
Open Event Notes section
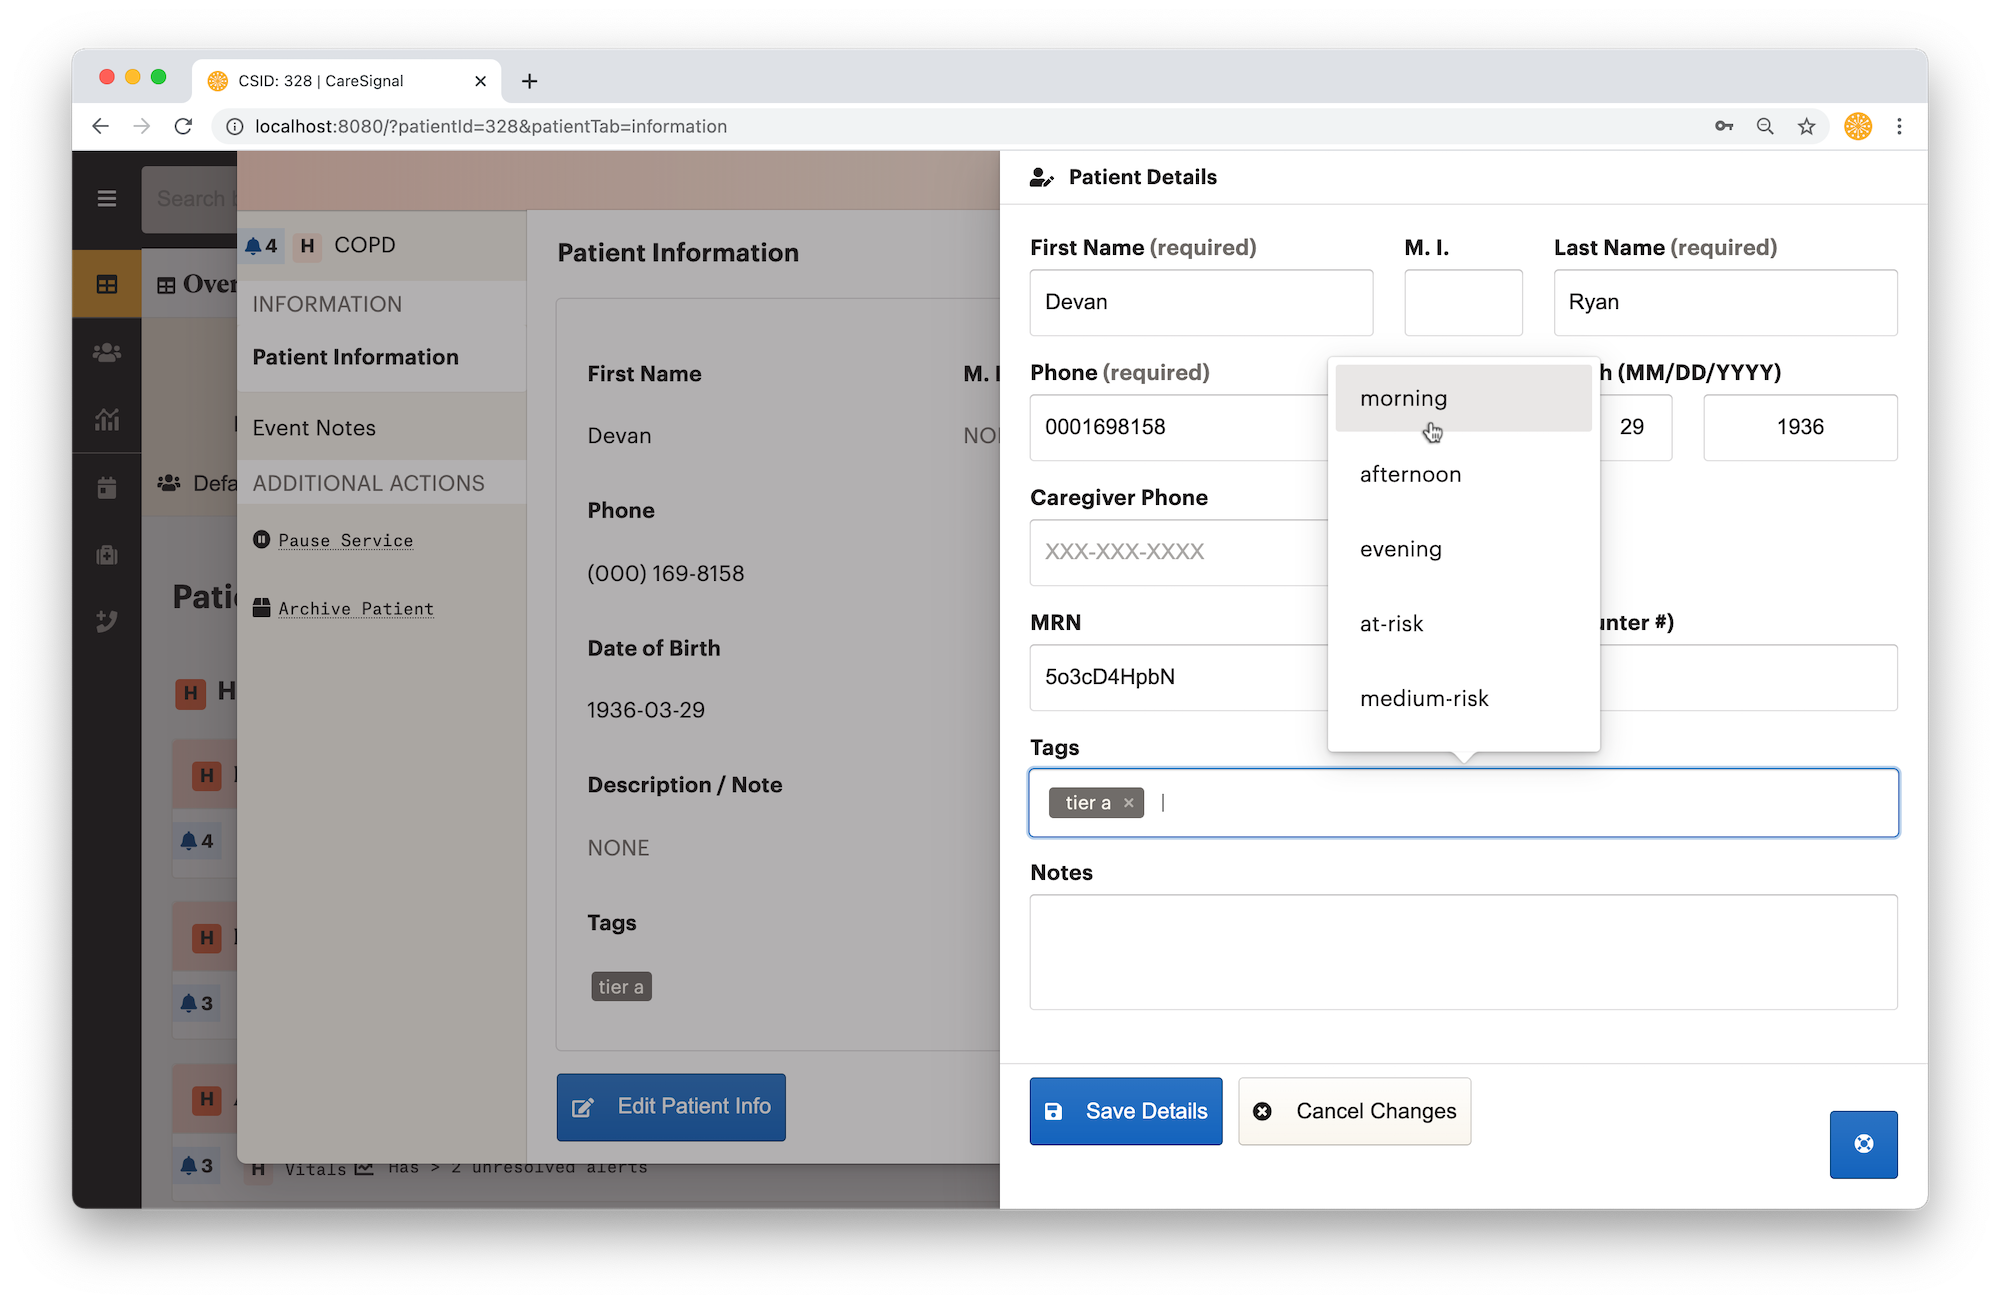pos(382,428)
